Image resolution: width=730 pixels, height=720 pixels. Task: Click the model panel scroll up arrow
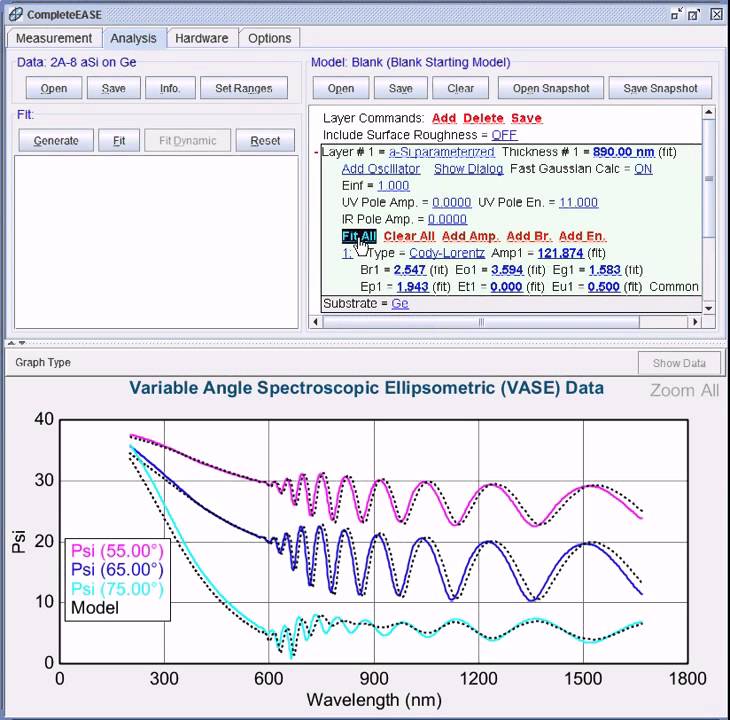coord(708,112)
